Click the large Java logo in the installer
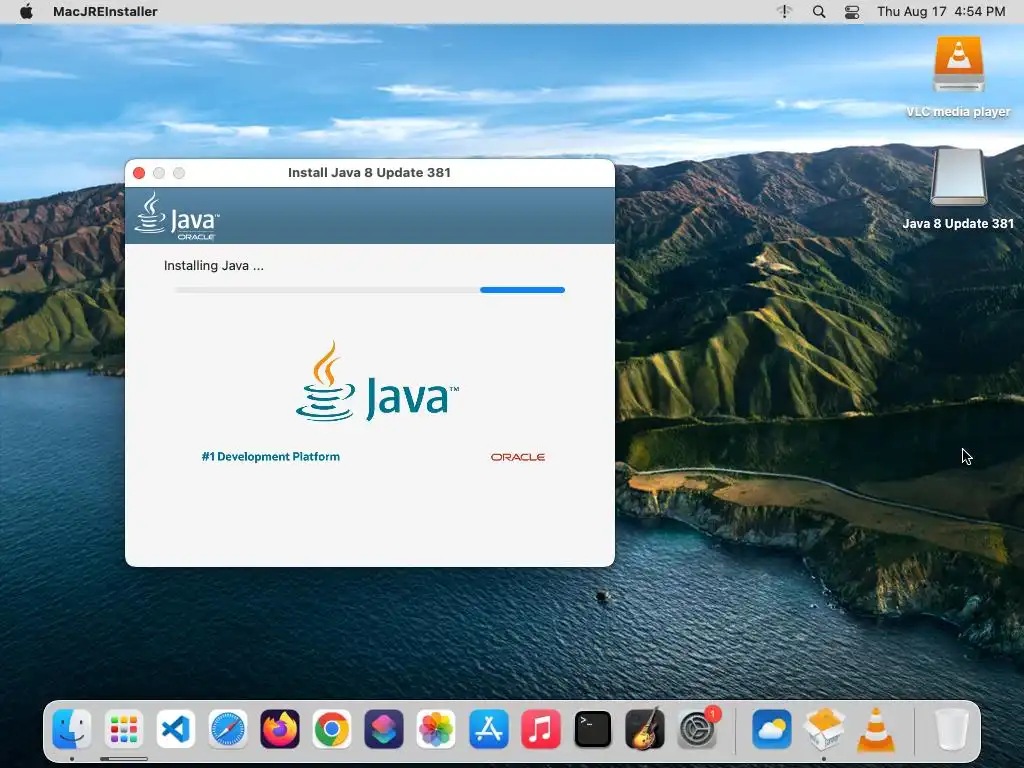 pyautogui.click(x=377, y=381)
